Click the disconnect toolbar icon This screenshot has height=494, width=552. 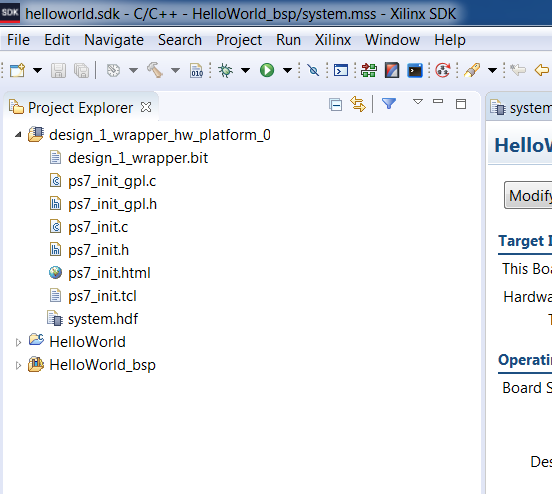pos(313,70)
